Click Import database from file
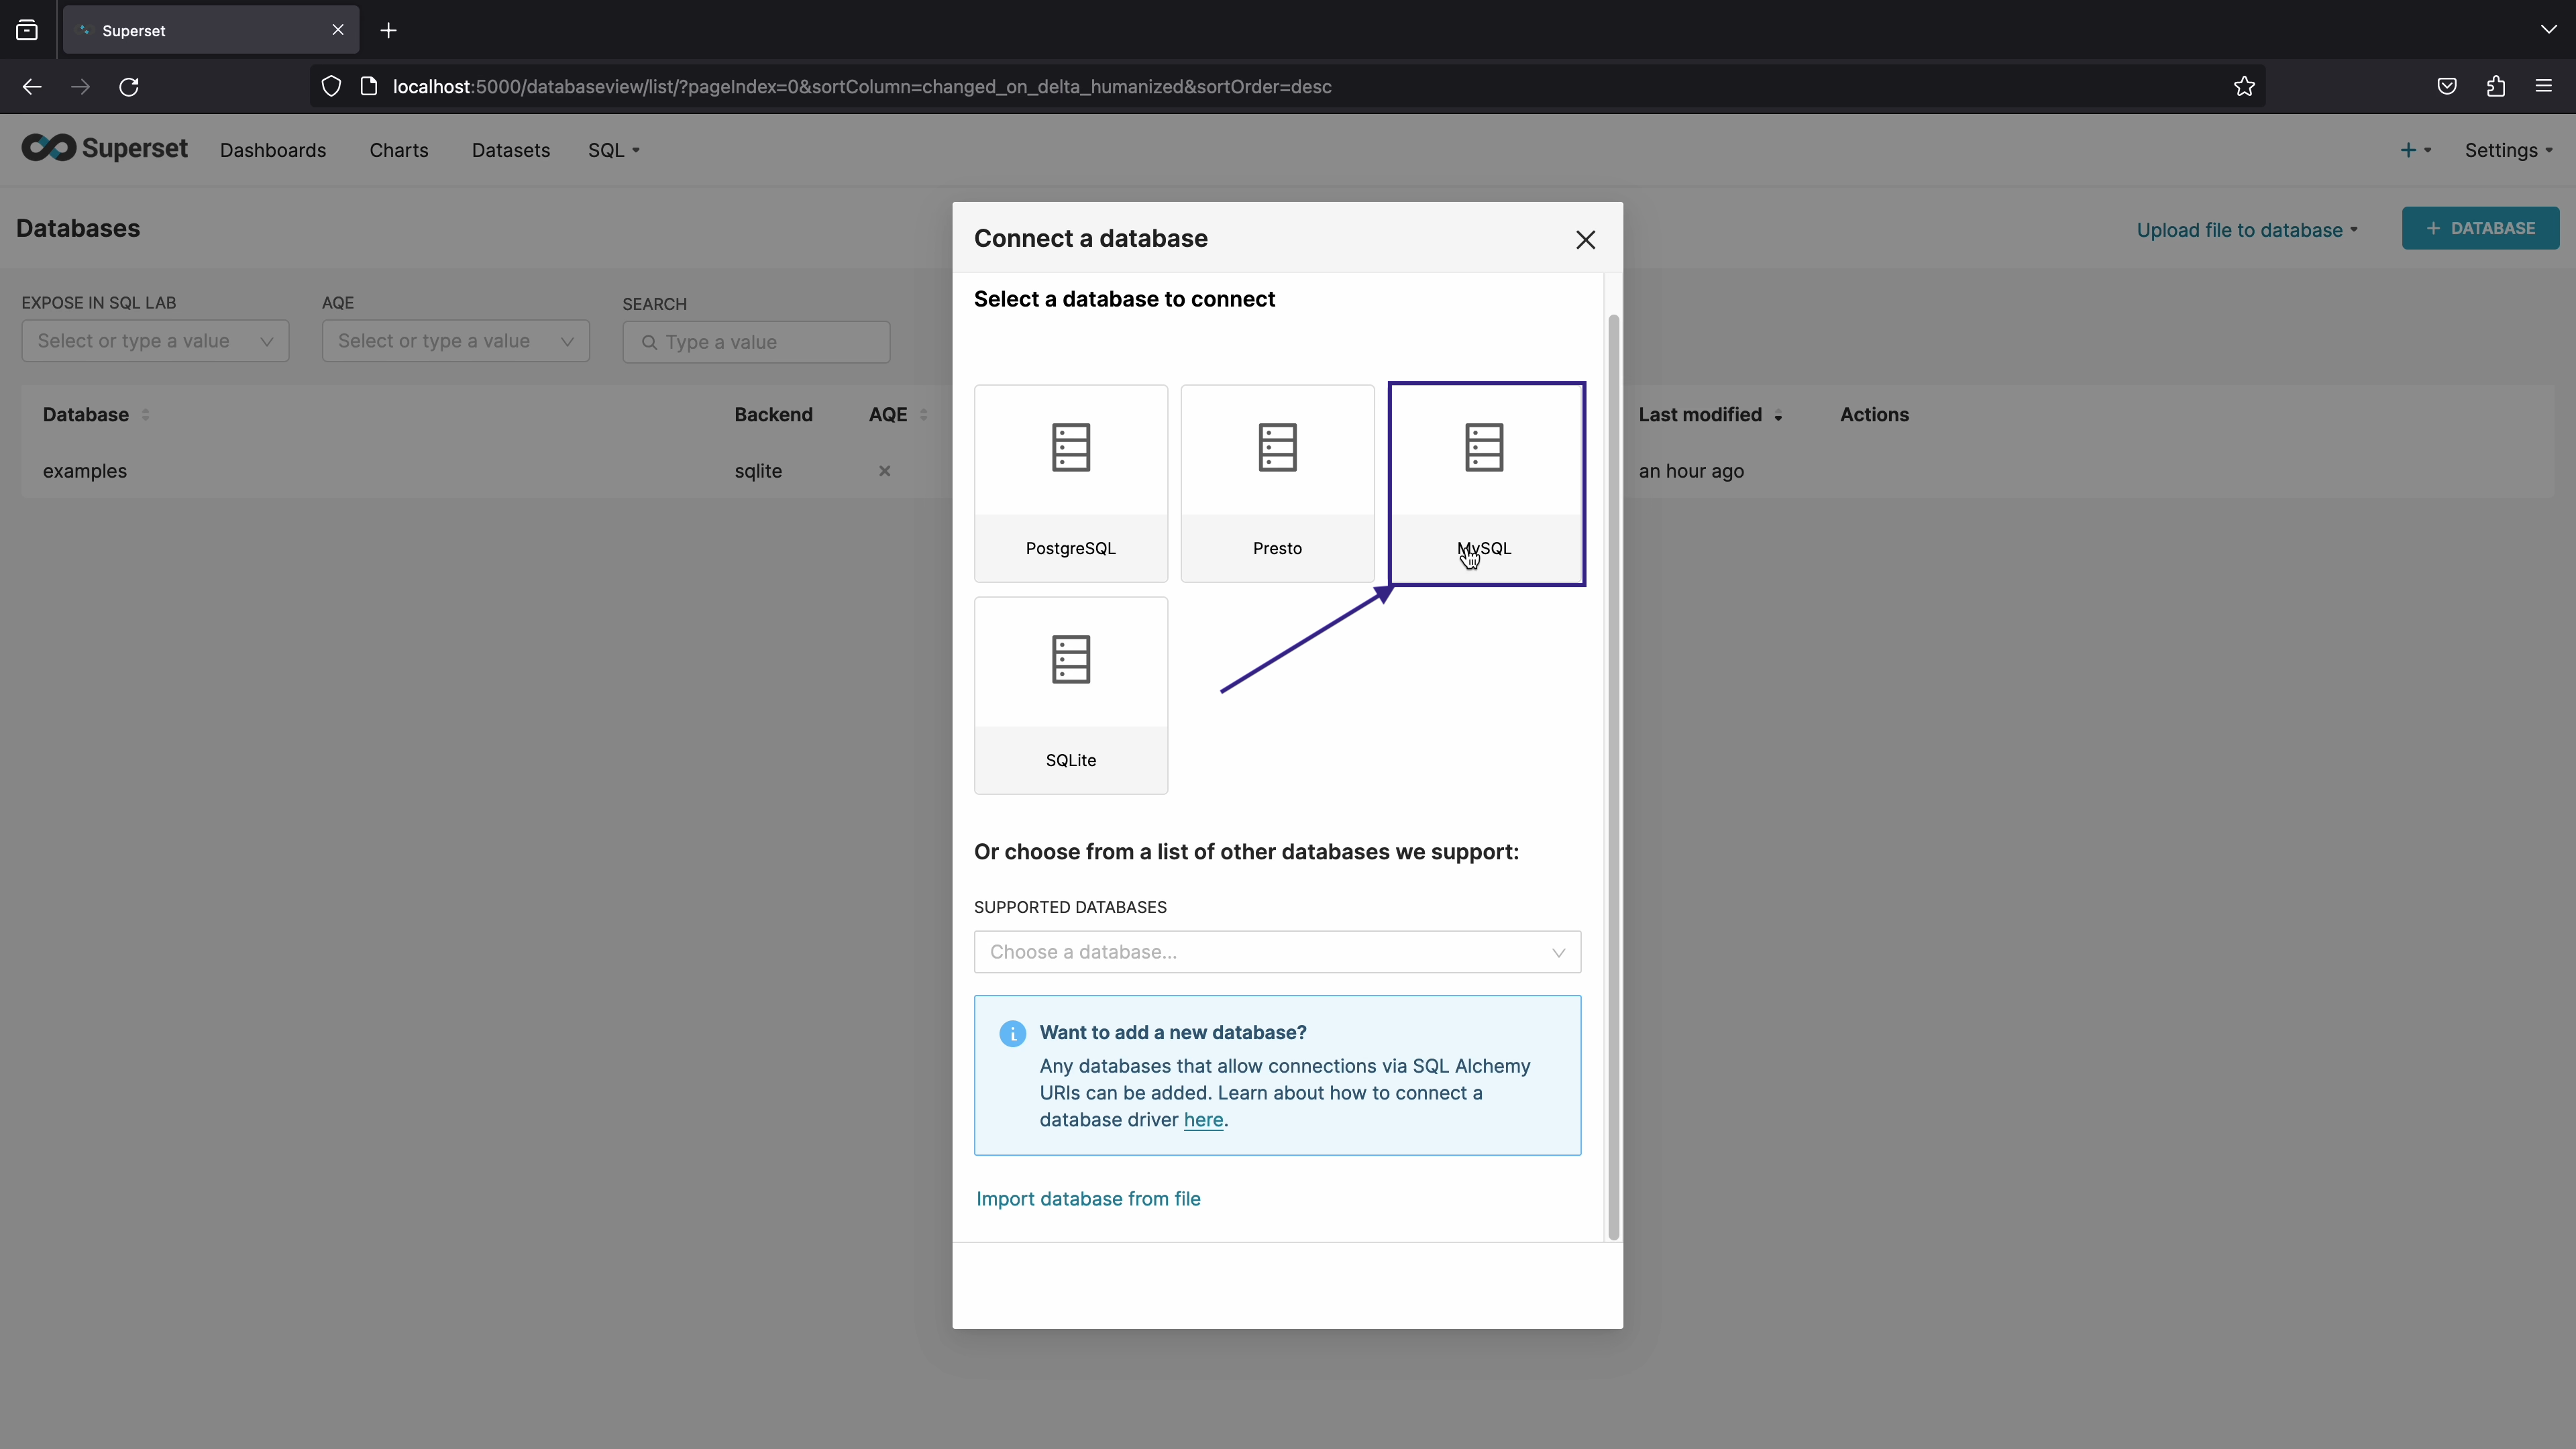2576x1449 pixels. 1089,1198
